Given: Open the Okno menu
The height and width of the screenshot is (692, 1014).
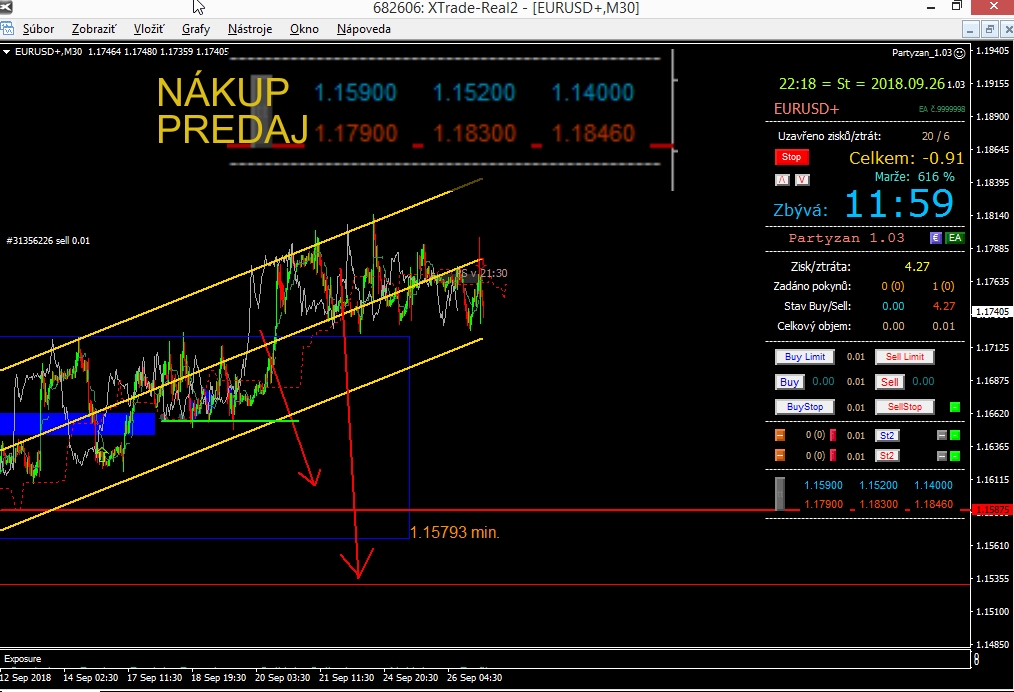Looking at the screenshot, I should point(304,29).
